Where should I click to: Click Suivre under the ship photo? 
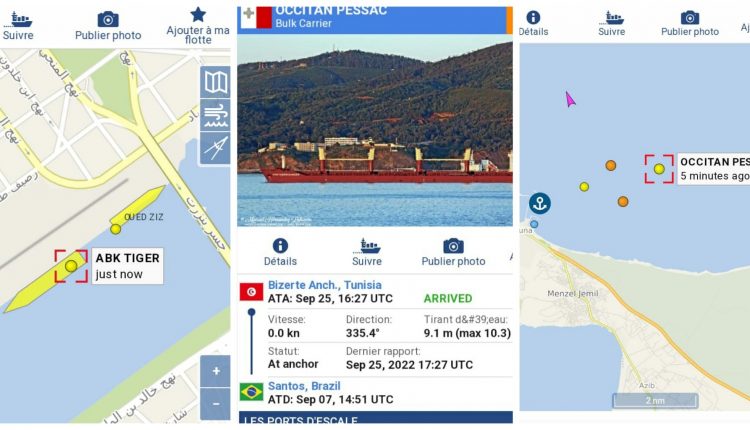pyautogui.click(x=367, y=253)
